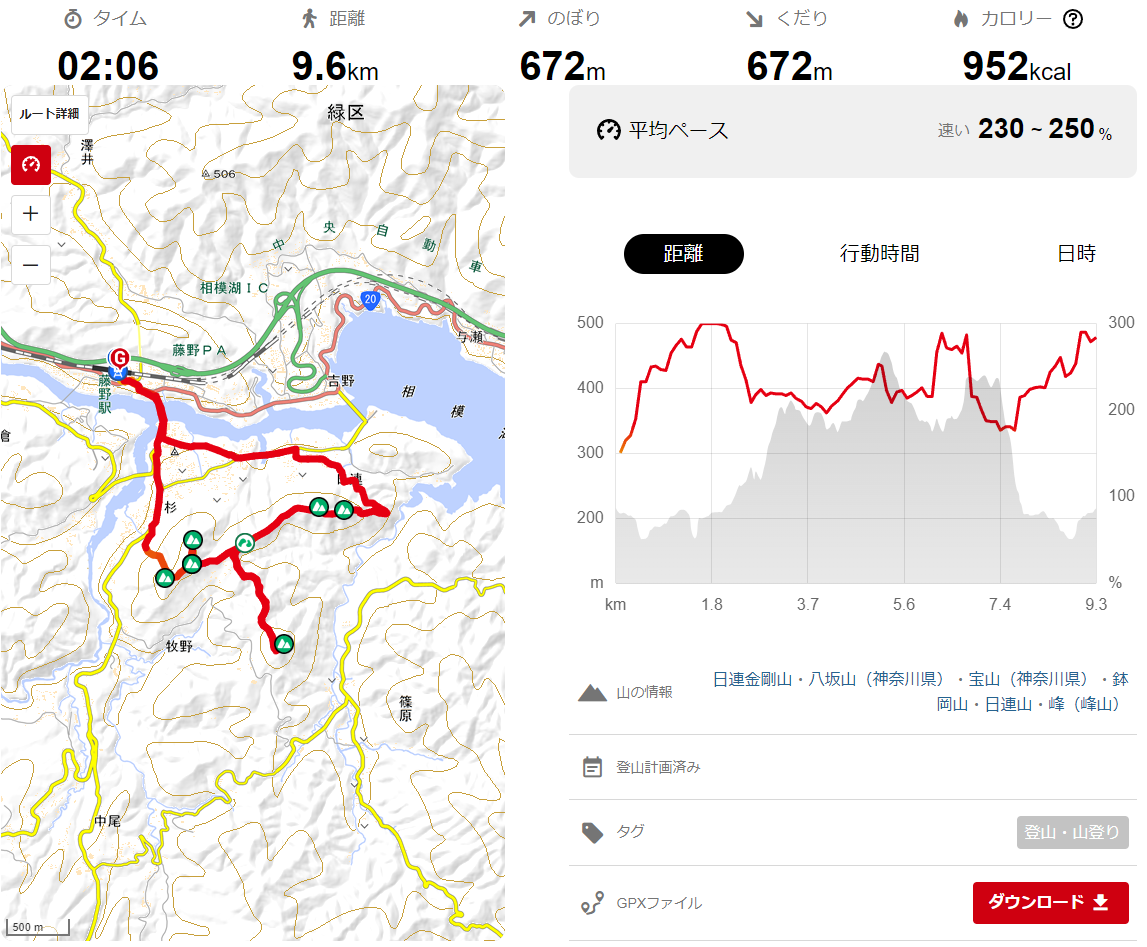Click the 登山・山登り tag
Viewport: 1147px width, 947px height.
coord(1072,832)
